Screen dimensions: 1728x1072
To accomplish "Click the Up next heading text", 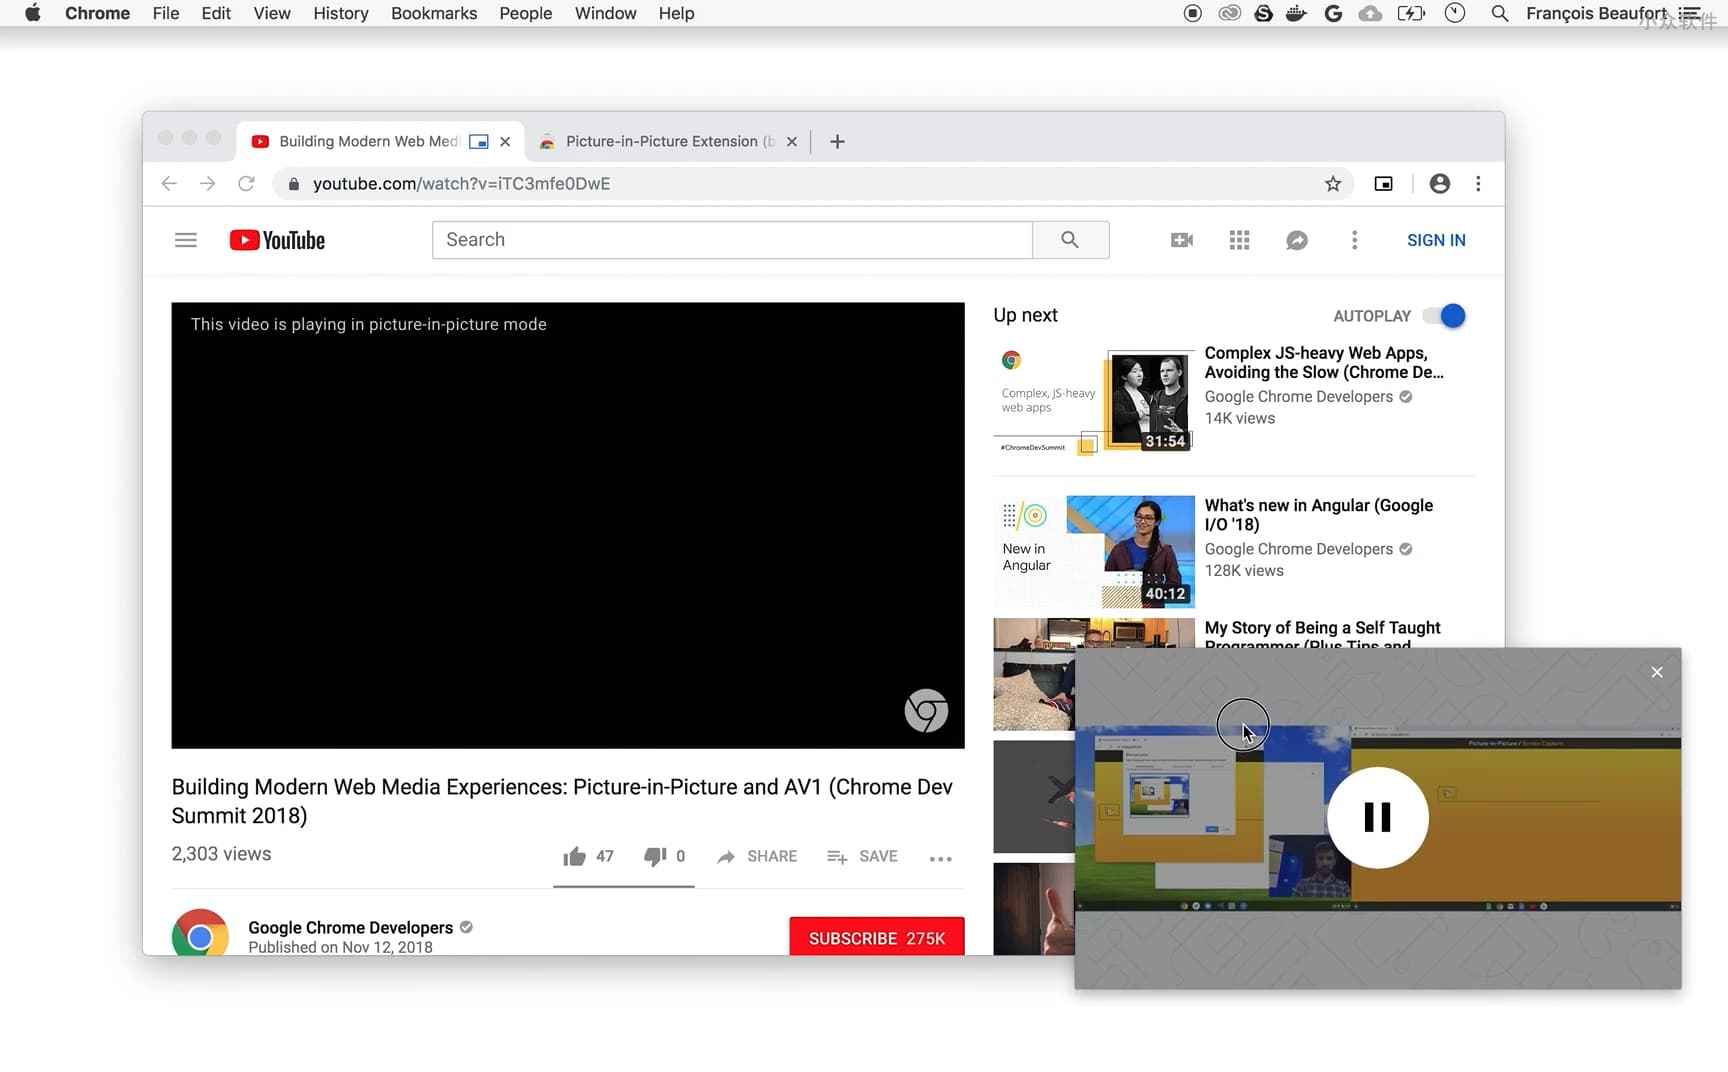I will coord(1025,315).
